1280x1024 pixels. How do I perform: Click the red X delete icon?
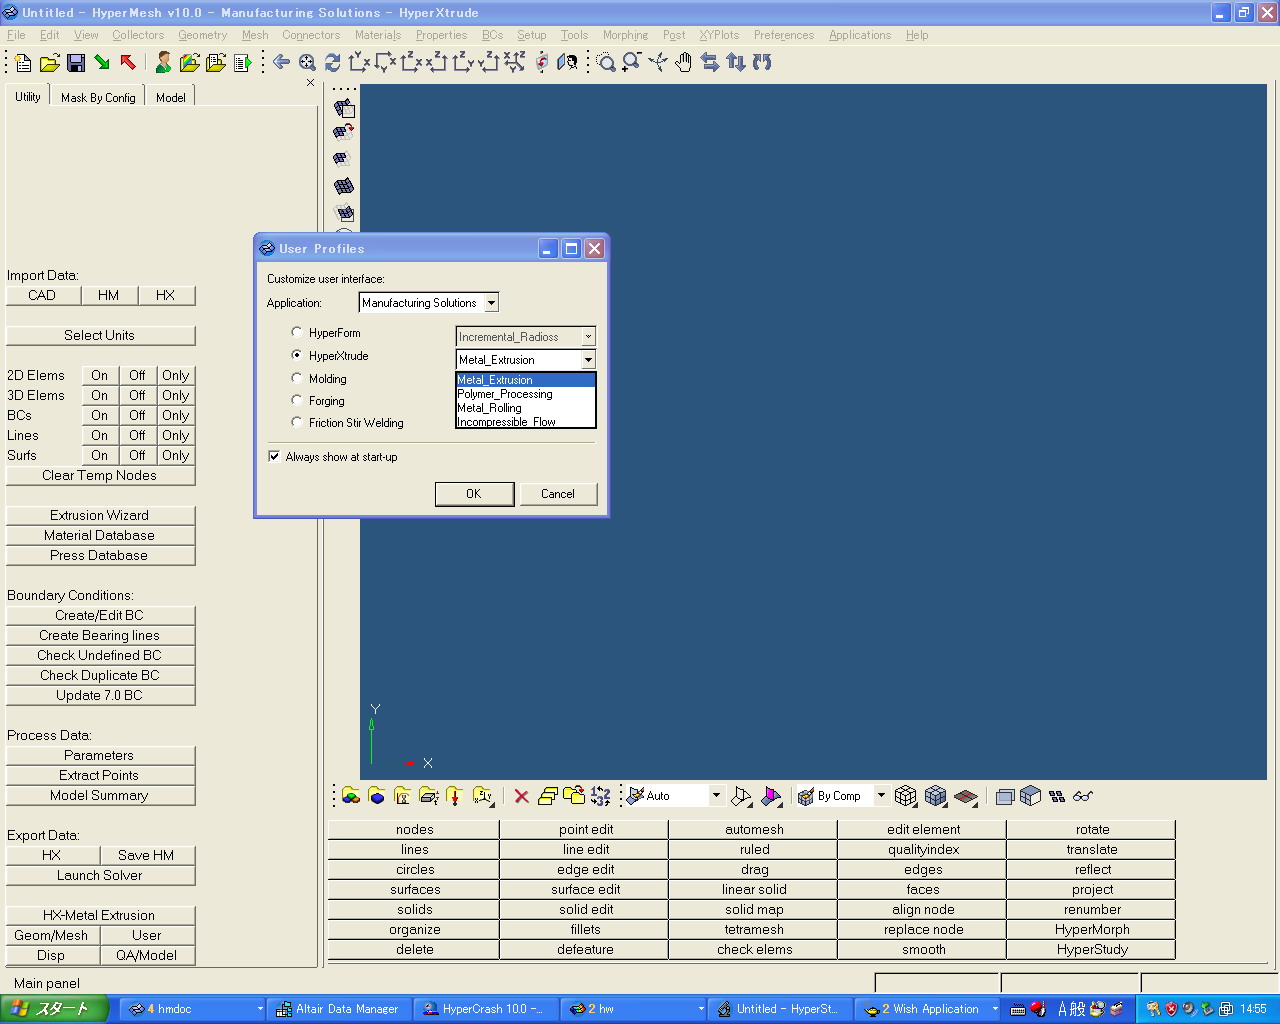[521, 796]
